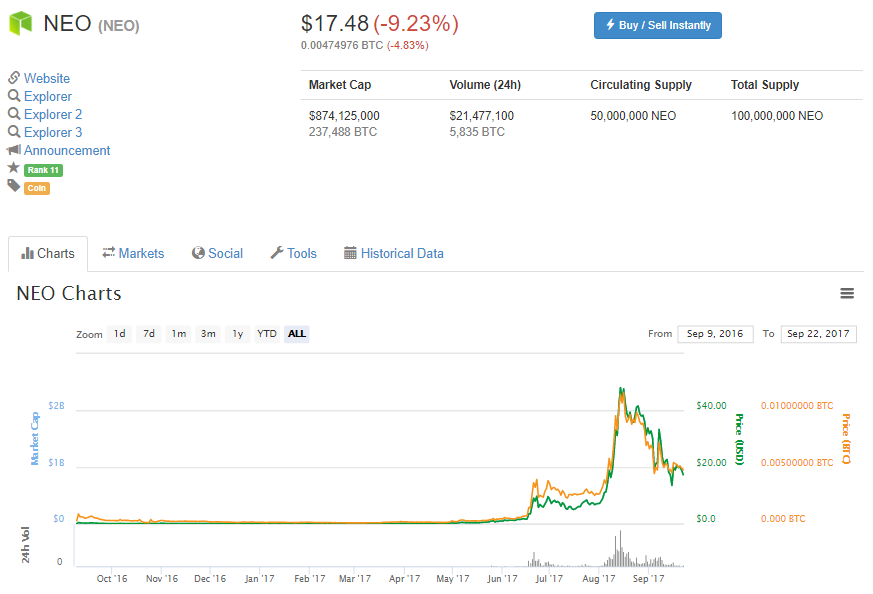Screen dimensions: 873x594
Task: Click the 237,488 BTC market cap value
Action: 343,132
